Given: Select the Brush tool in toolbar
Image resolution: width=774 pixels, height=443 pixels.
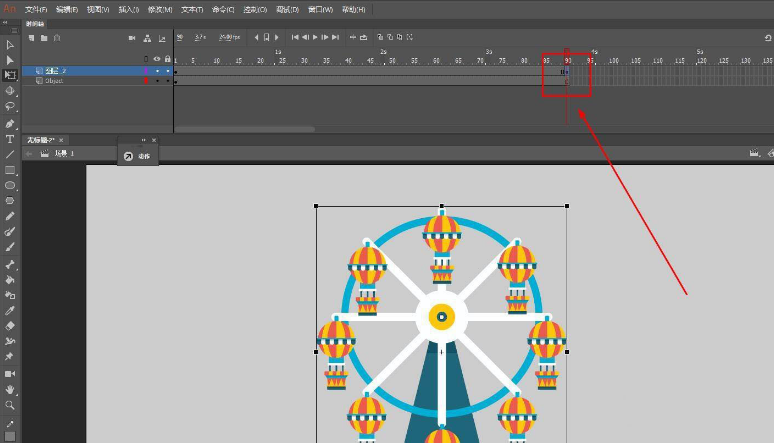Looking at the screenshot, I should tap(10, 247).
